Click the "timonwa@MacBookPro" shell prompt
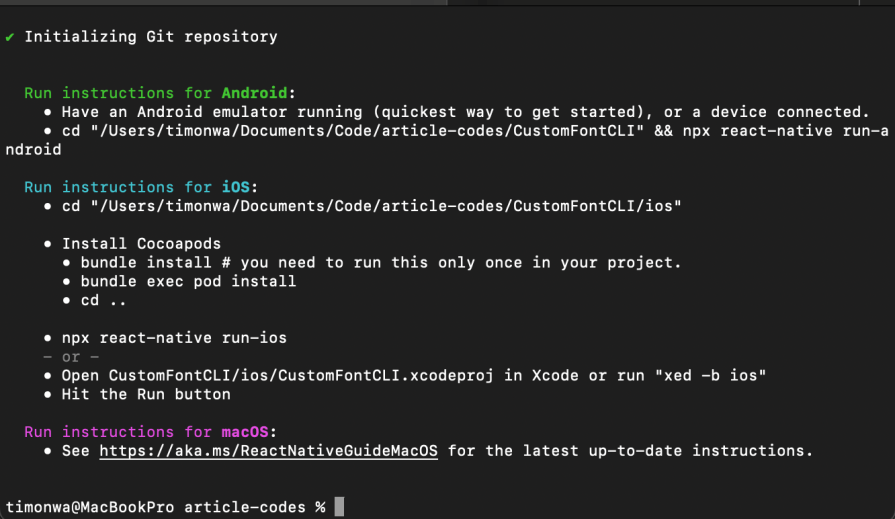This screenshot has height=519, width=895. (x=90, y=507)
